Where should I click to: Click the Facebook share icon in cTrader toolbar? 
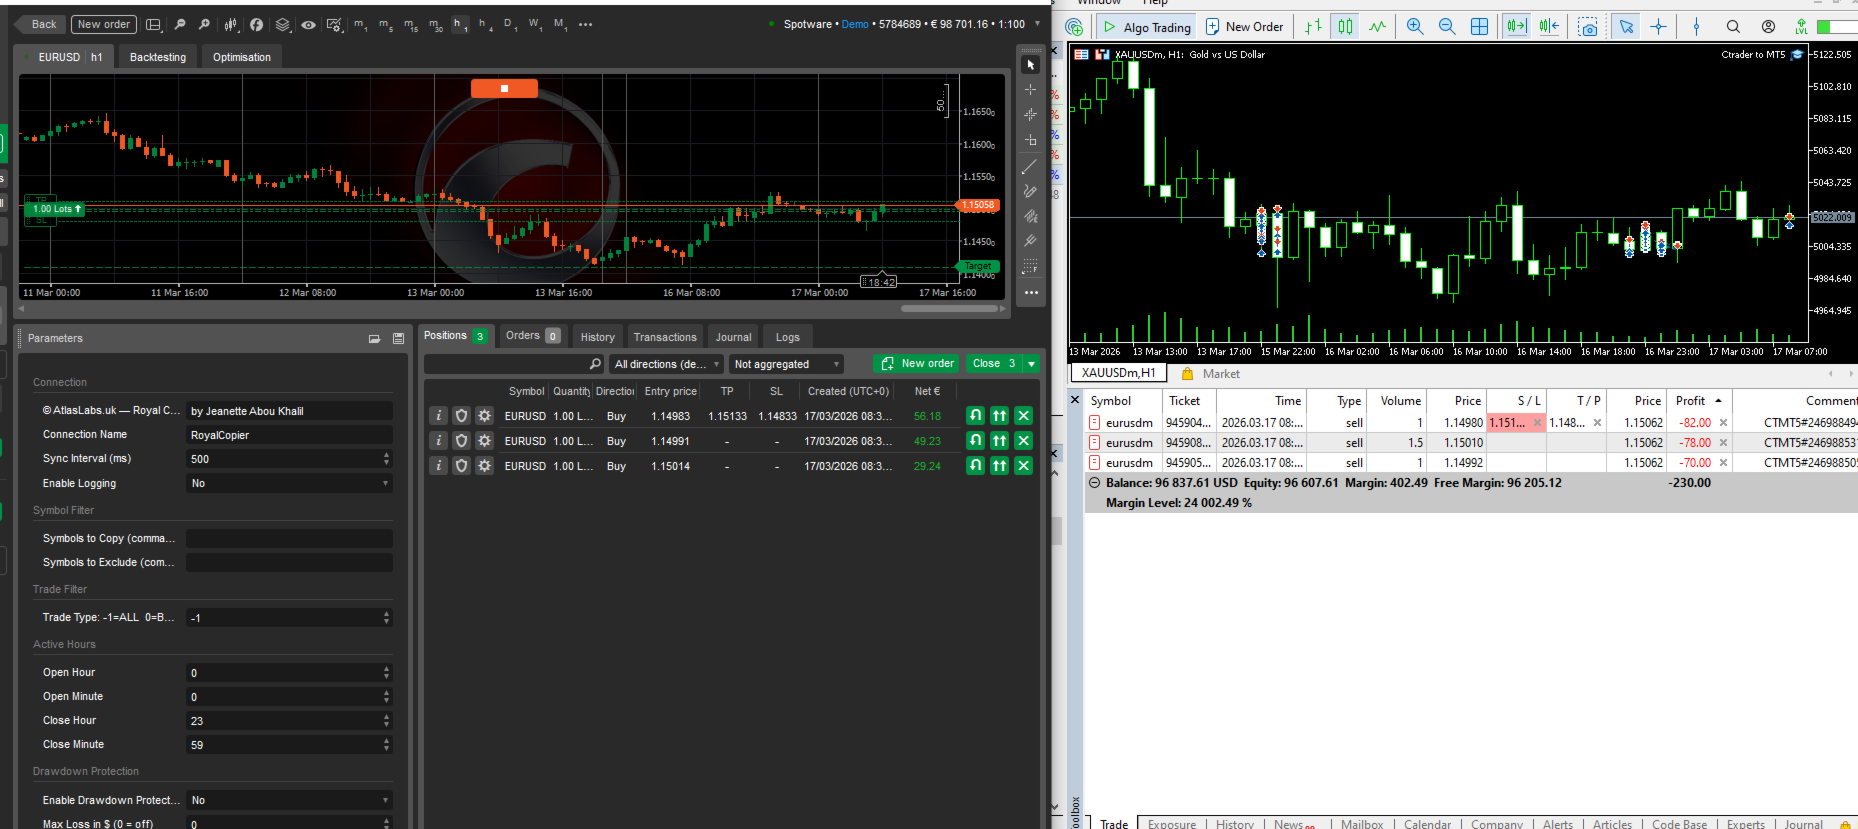click(x=257, y=24)
